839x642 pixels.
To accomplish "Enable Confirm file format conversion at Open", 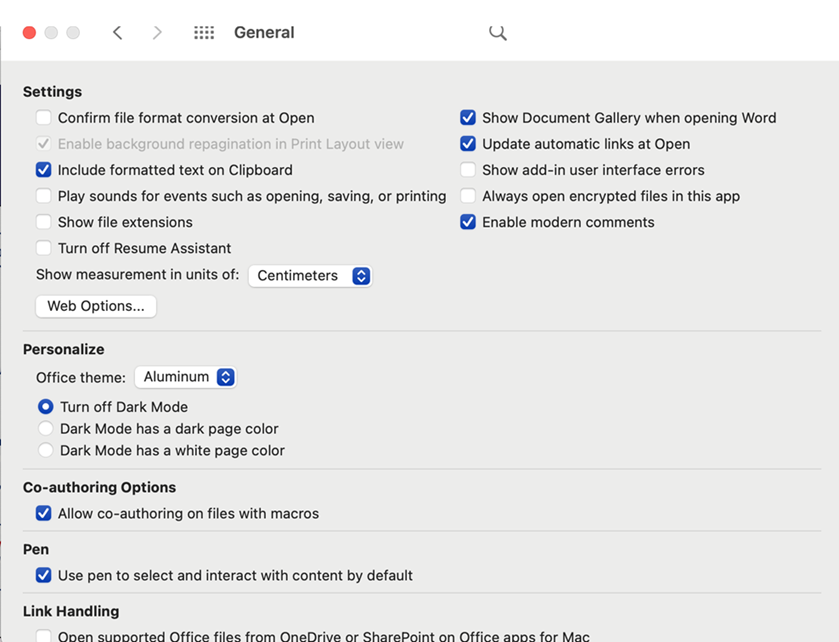I will [44, 118].
